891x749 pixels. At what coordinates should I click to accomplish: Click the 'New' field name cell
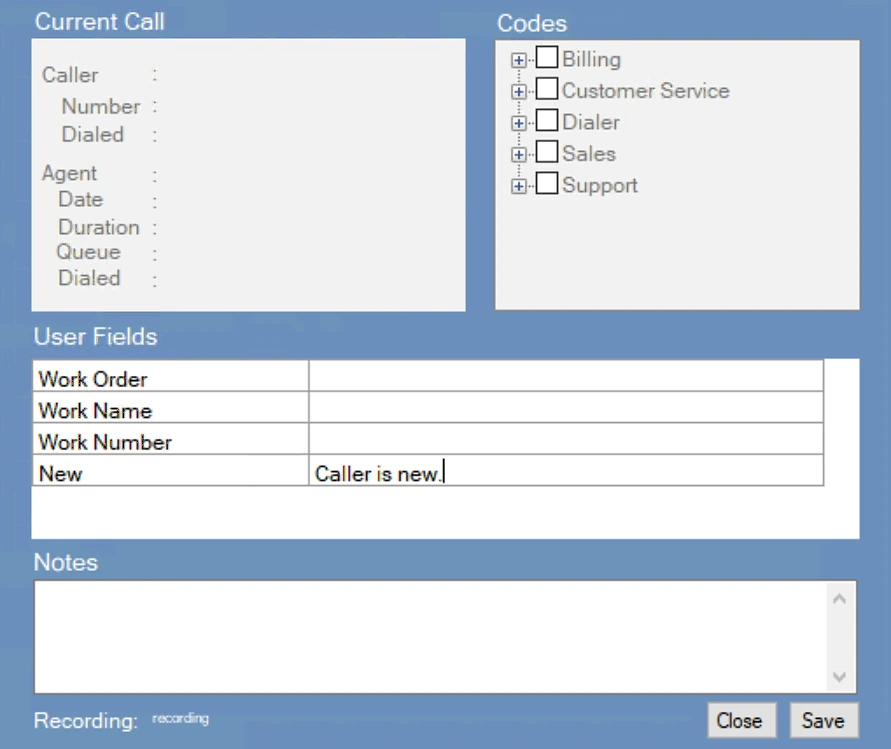[170, 471]
